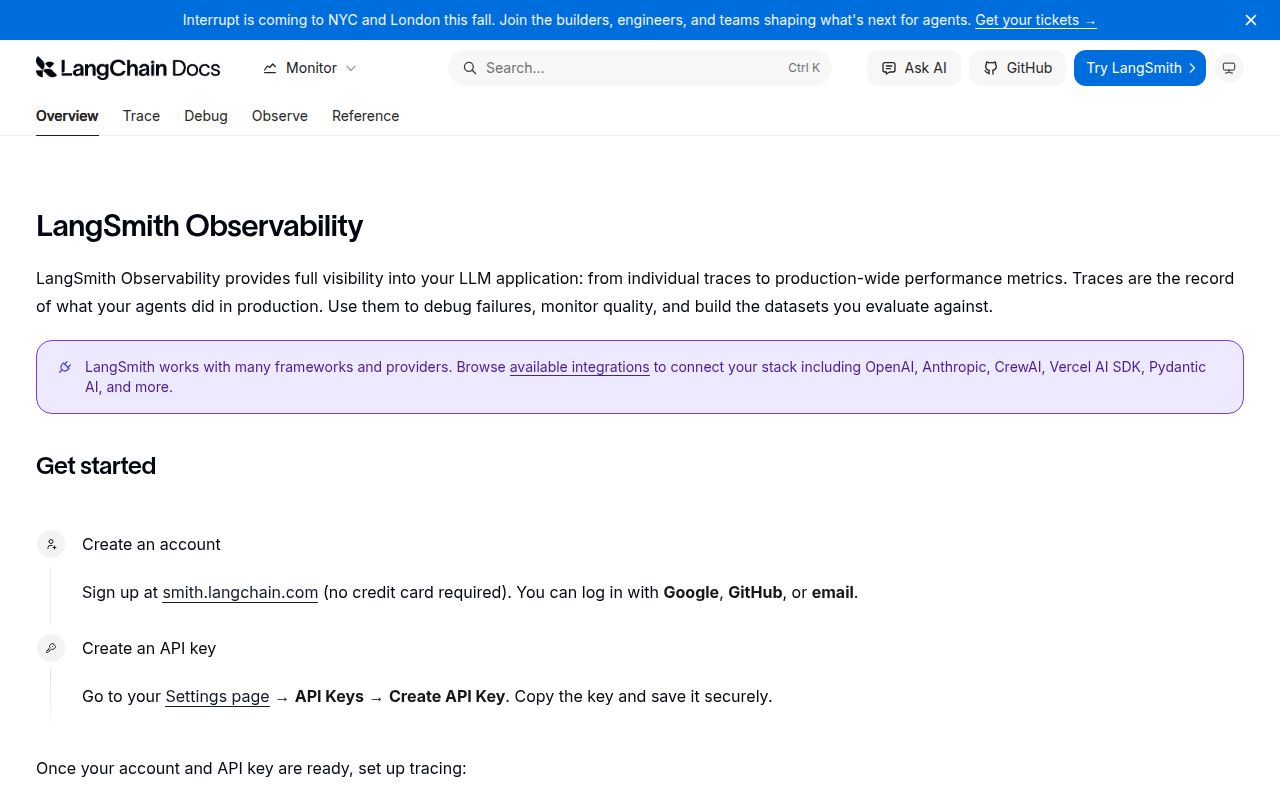Toggle the theme mode monitor icon

1230,68
